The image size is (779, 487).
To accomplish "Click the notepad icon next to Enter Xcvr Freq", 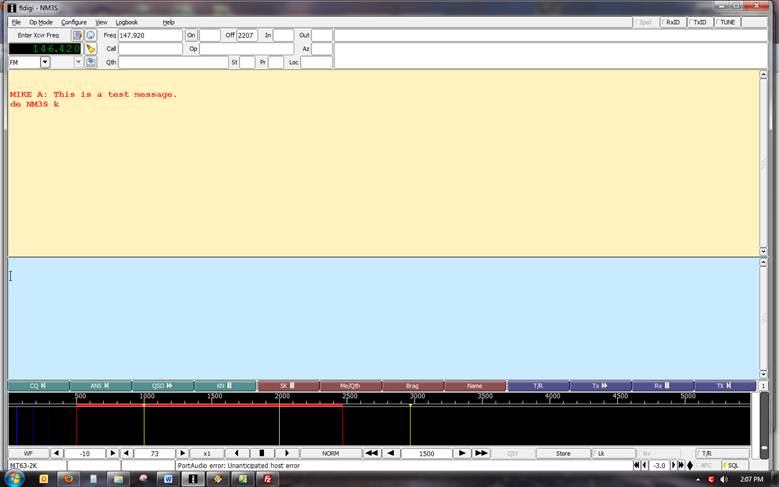I will pos(77,35).
